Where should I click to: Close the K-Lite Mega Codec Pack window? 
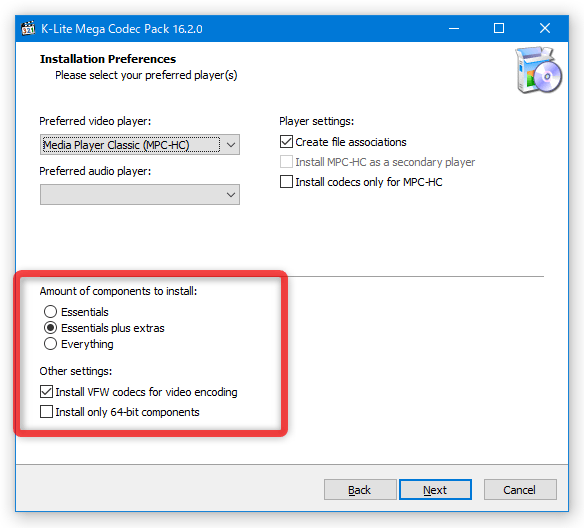[x=545, y=28]
